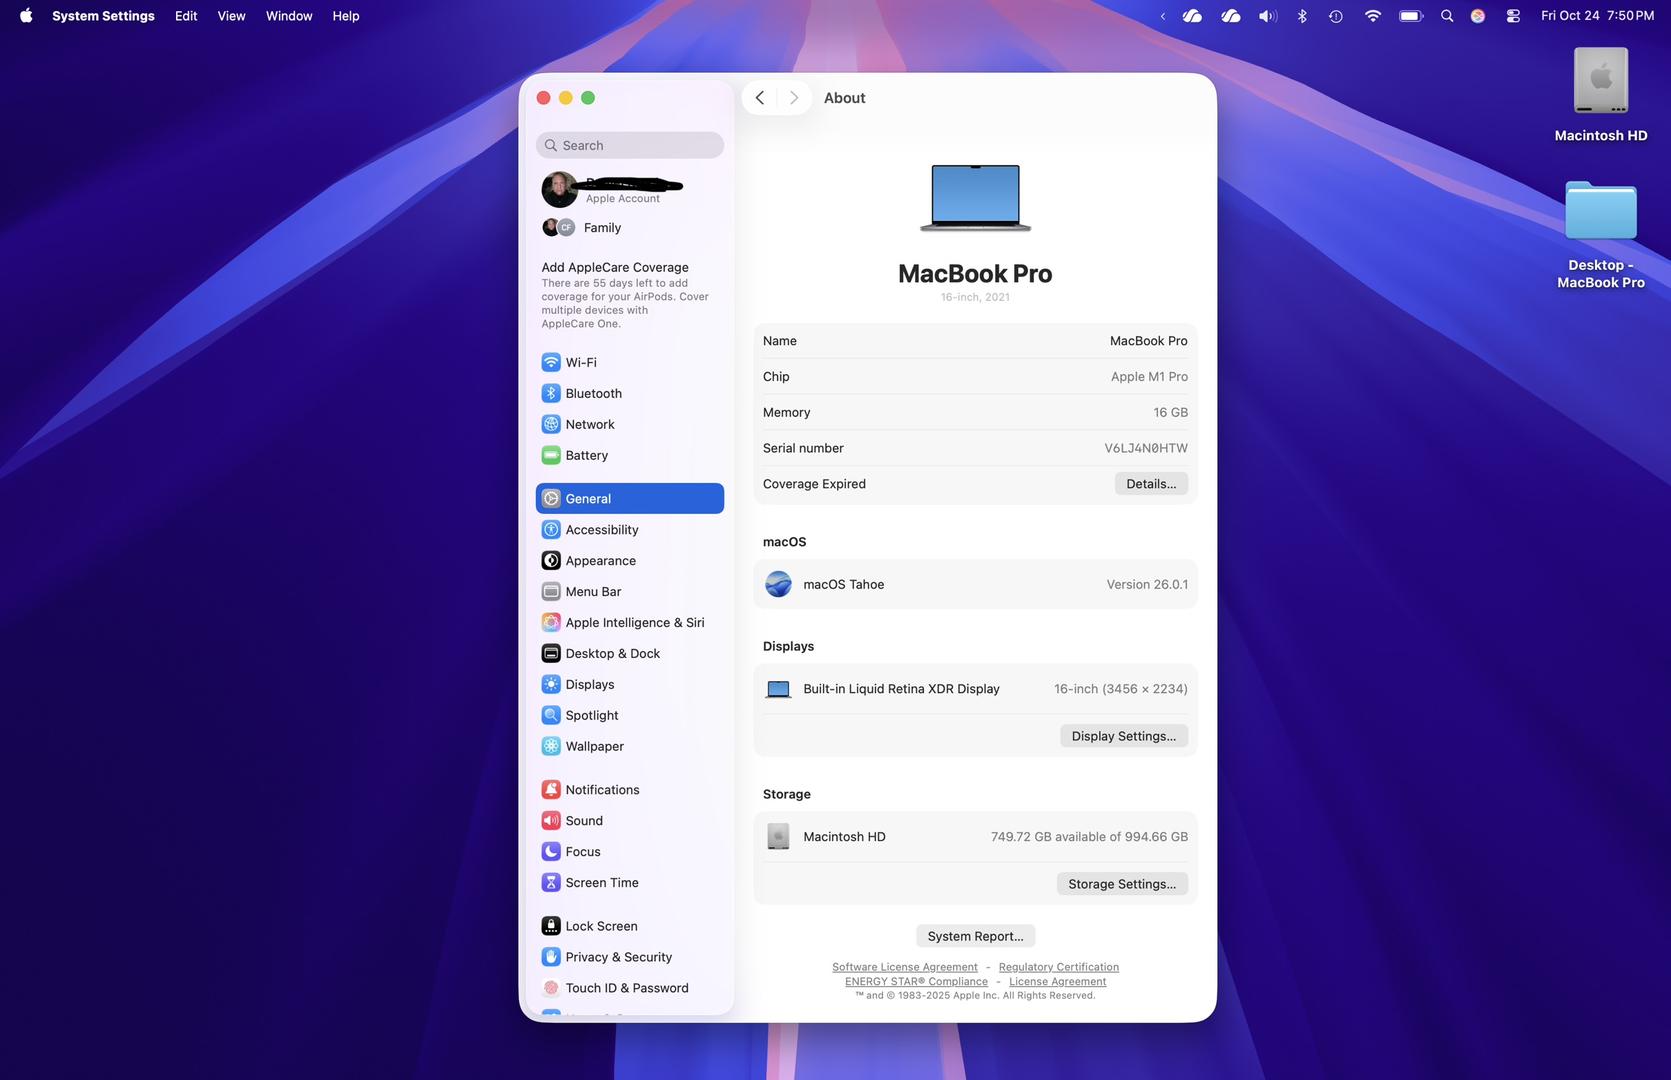Click the Storage Settings… button
The height and width of the screenshot is (1080, 1671).
click(x=1121, y=884)
